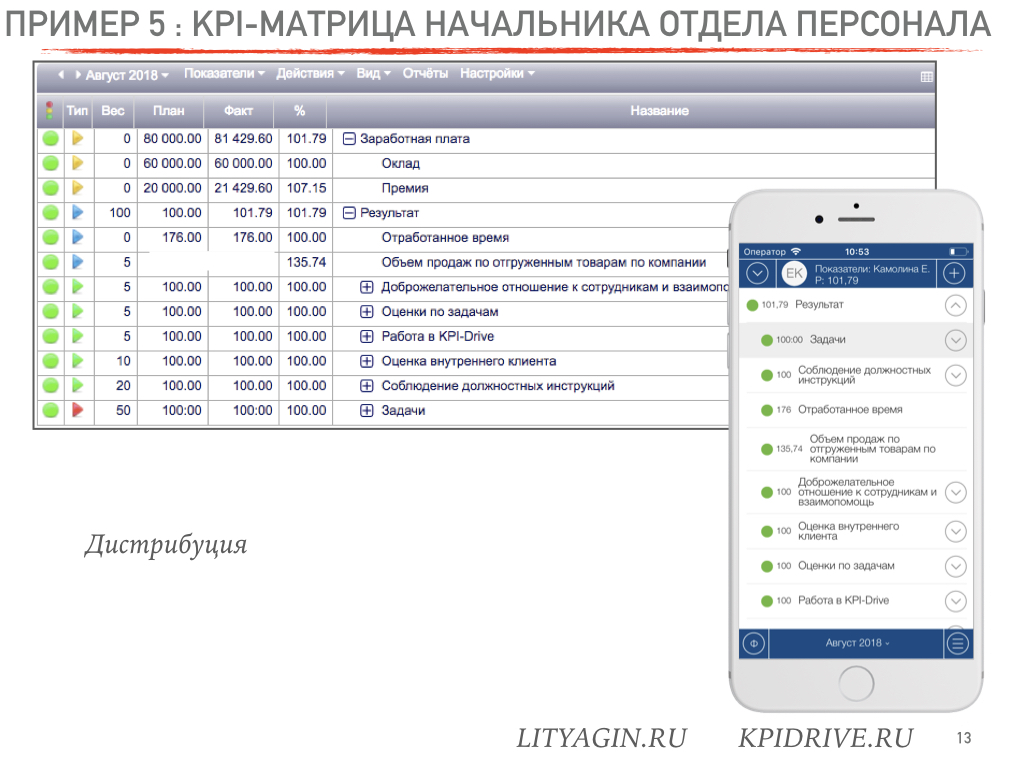1024x768 pixels.
Task: Expand the Задачи row in table
Action: click(x=367, y=411)
